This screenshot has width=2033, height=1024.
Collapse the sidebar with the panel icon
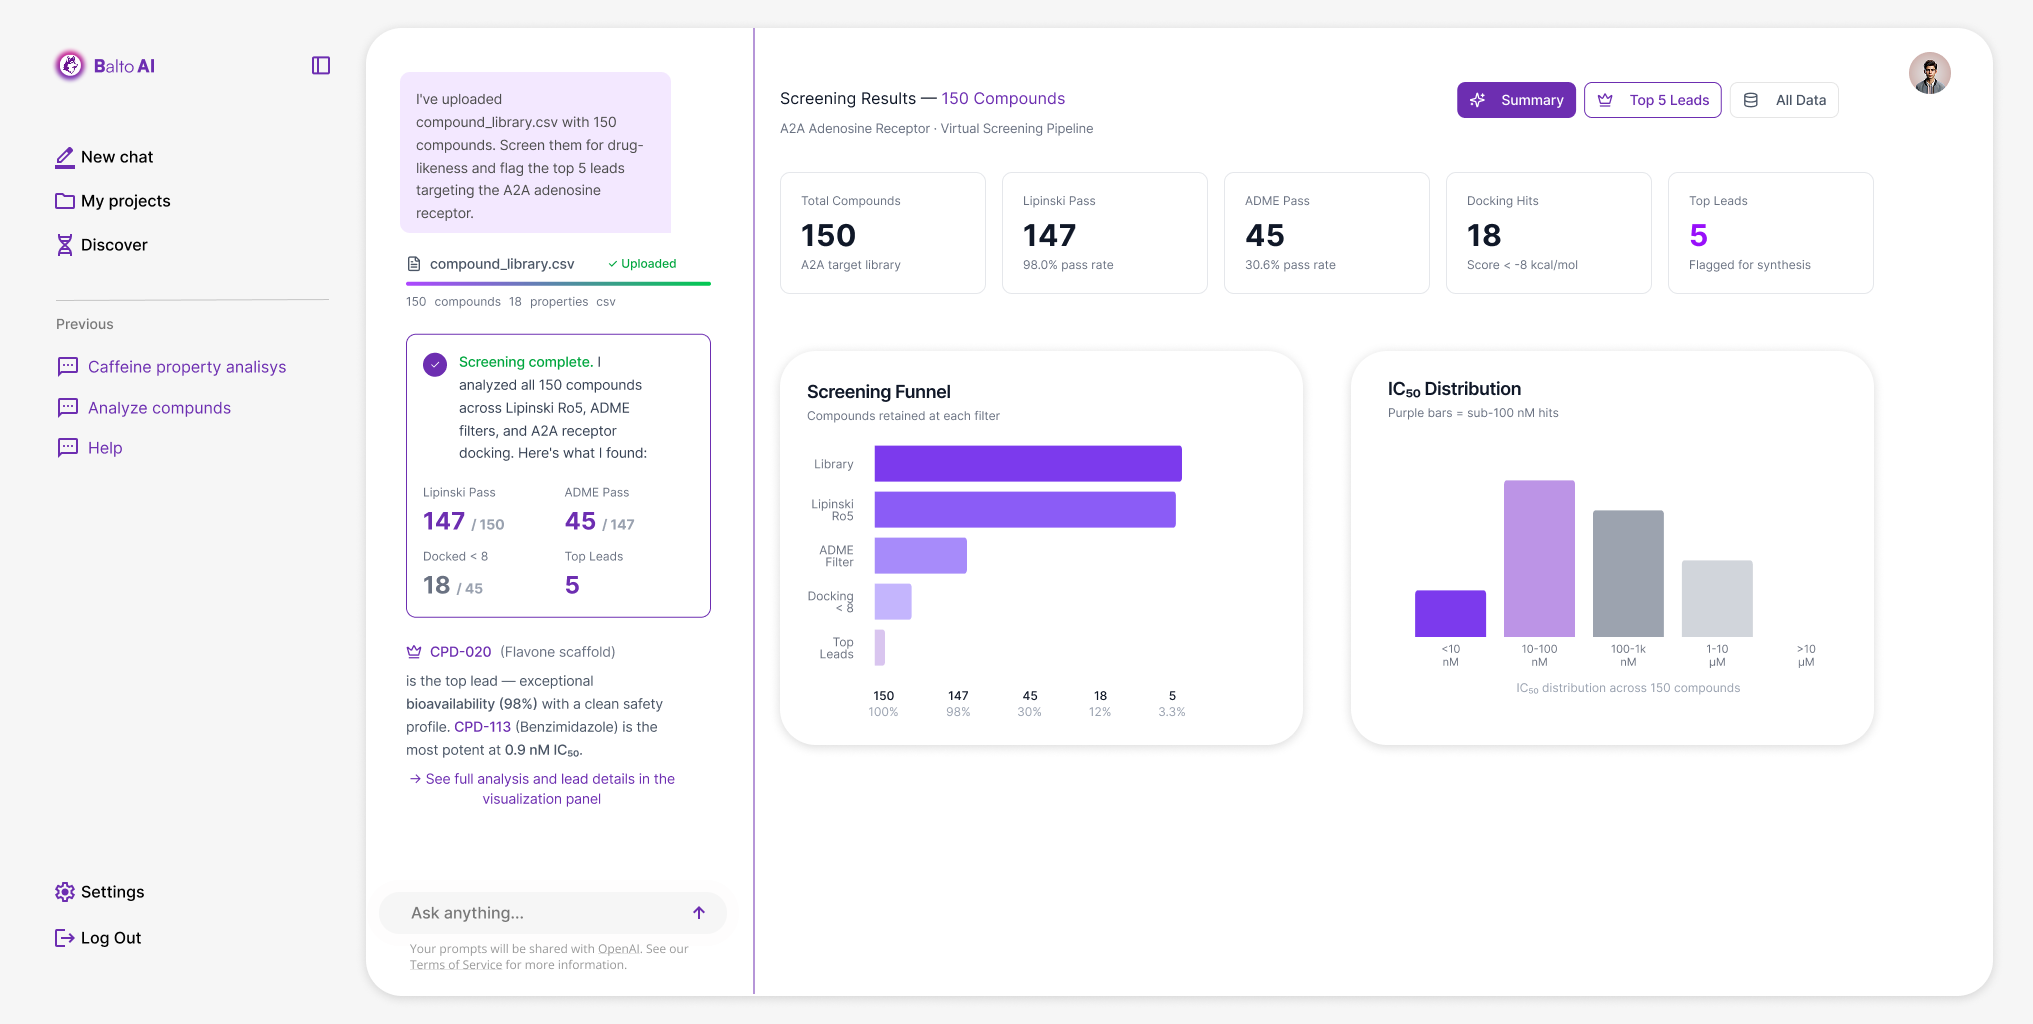point(321,66)
